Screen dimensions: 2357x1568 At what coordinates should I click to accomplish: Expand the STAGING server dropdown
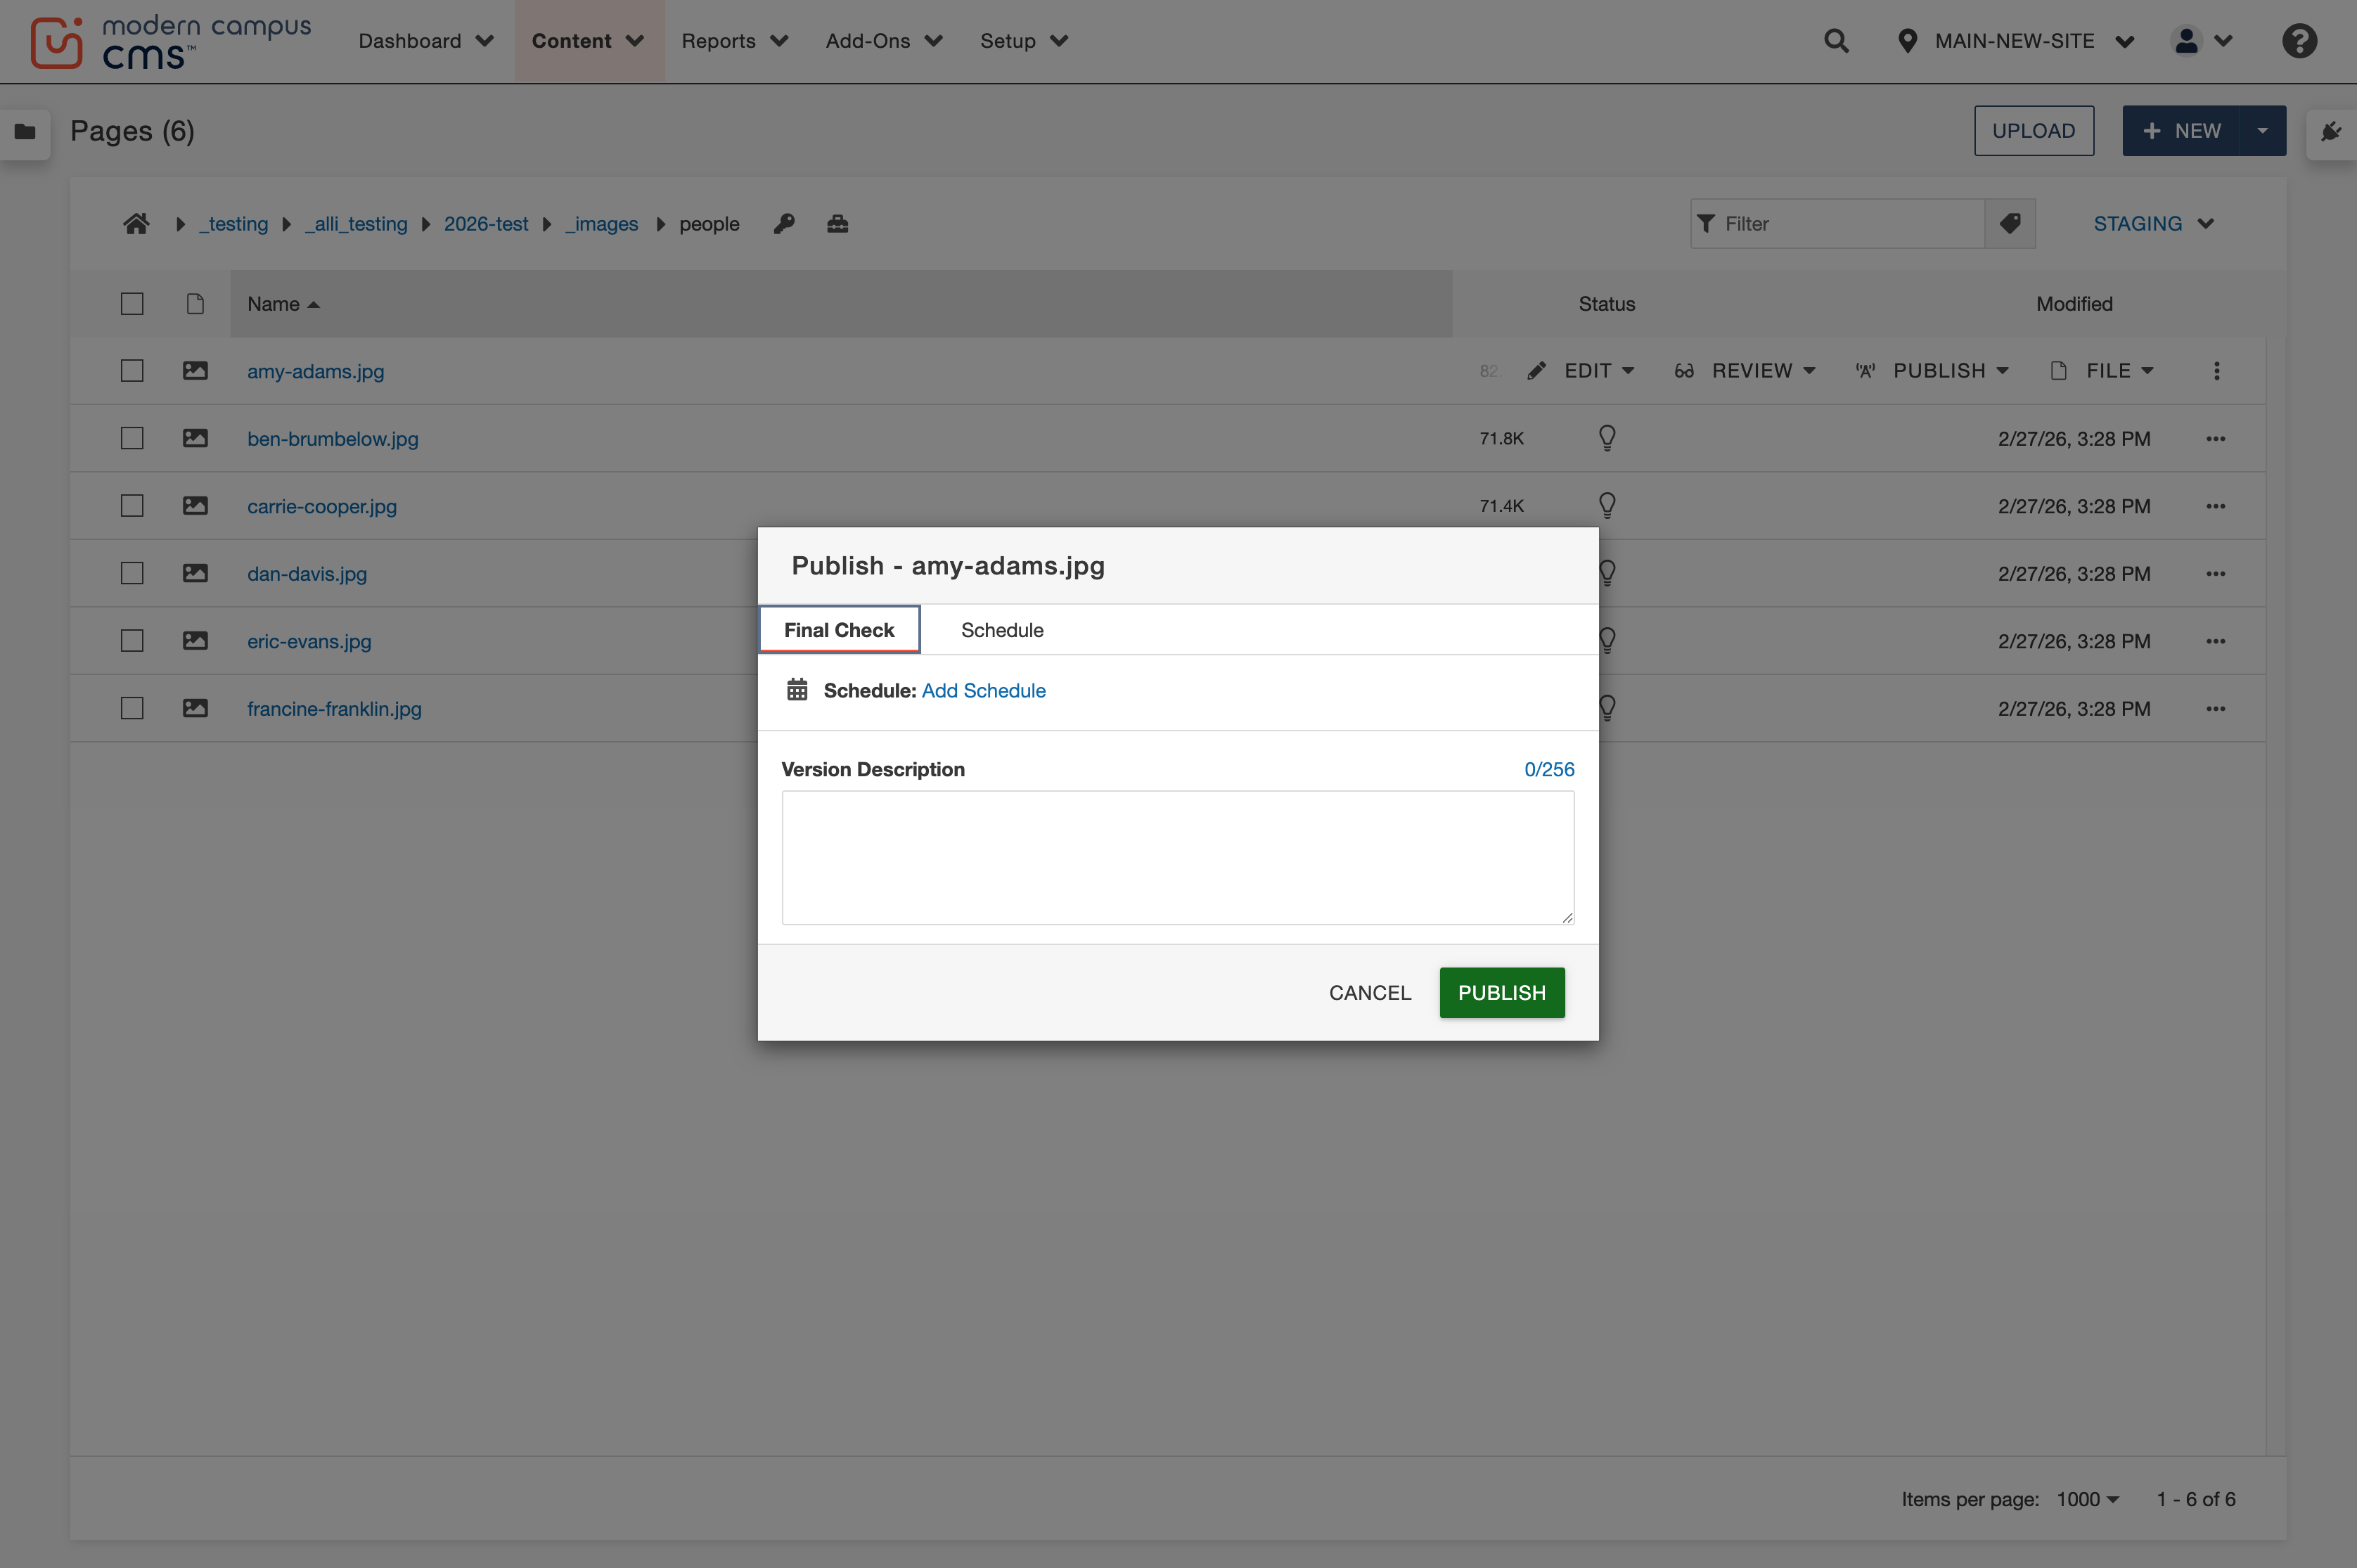point(2154,224)
